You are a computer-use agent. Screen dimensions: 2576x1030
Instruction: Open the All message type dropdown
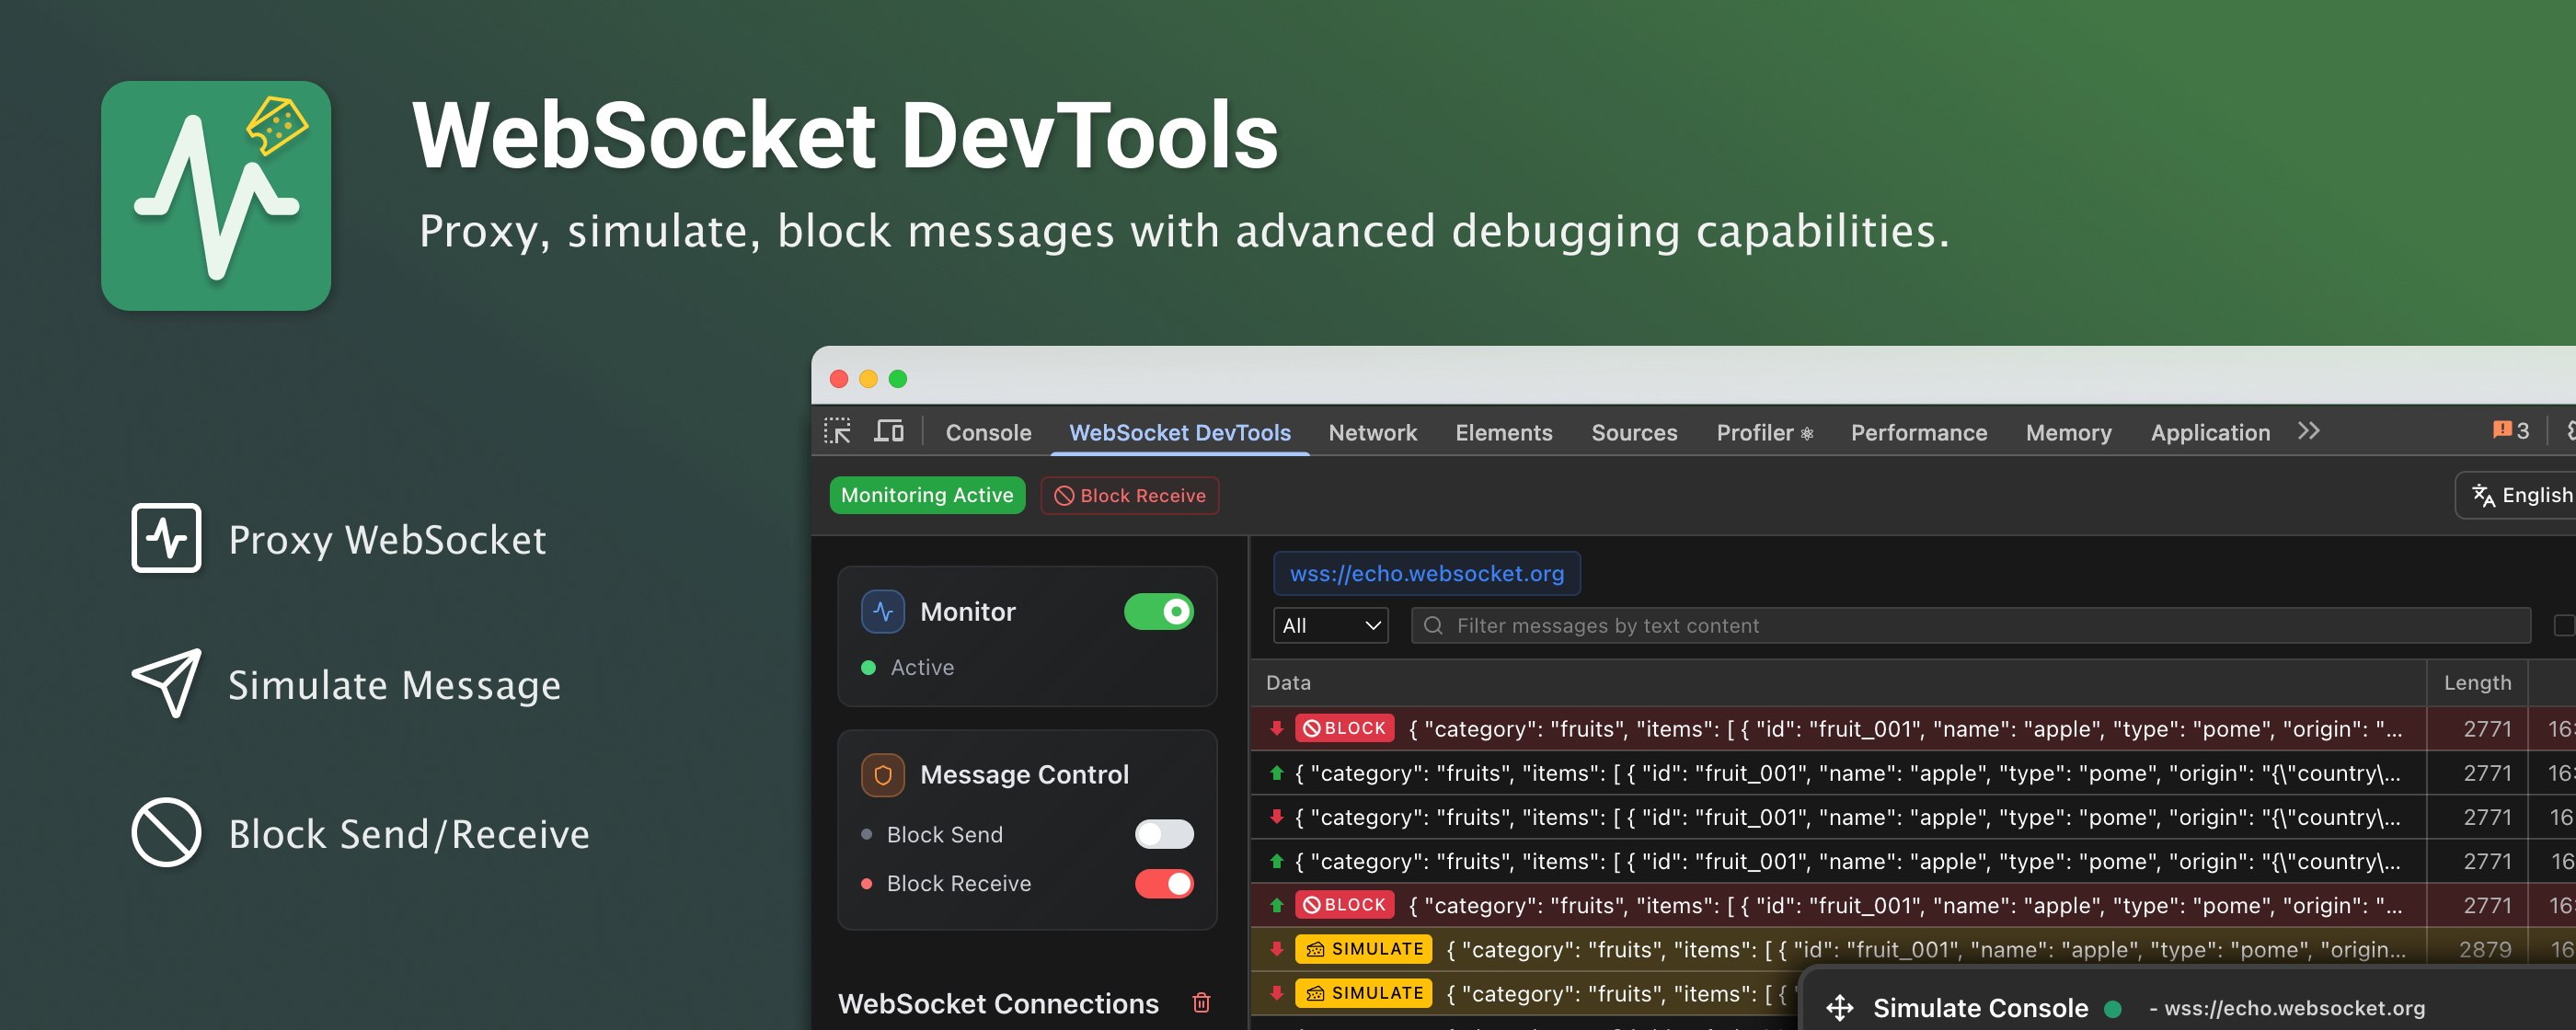tap(1330, 625)
